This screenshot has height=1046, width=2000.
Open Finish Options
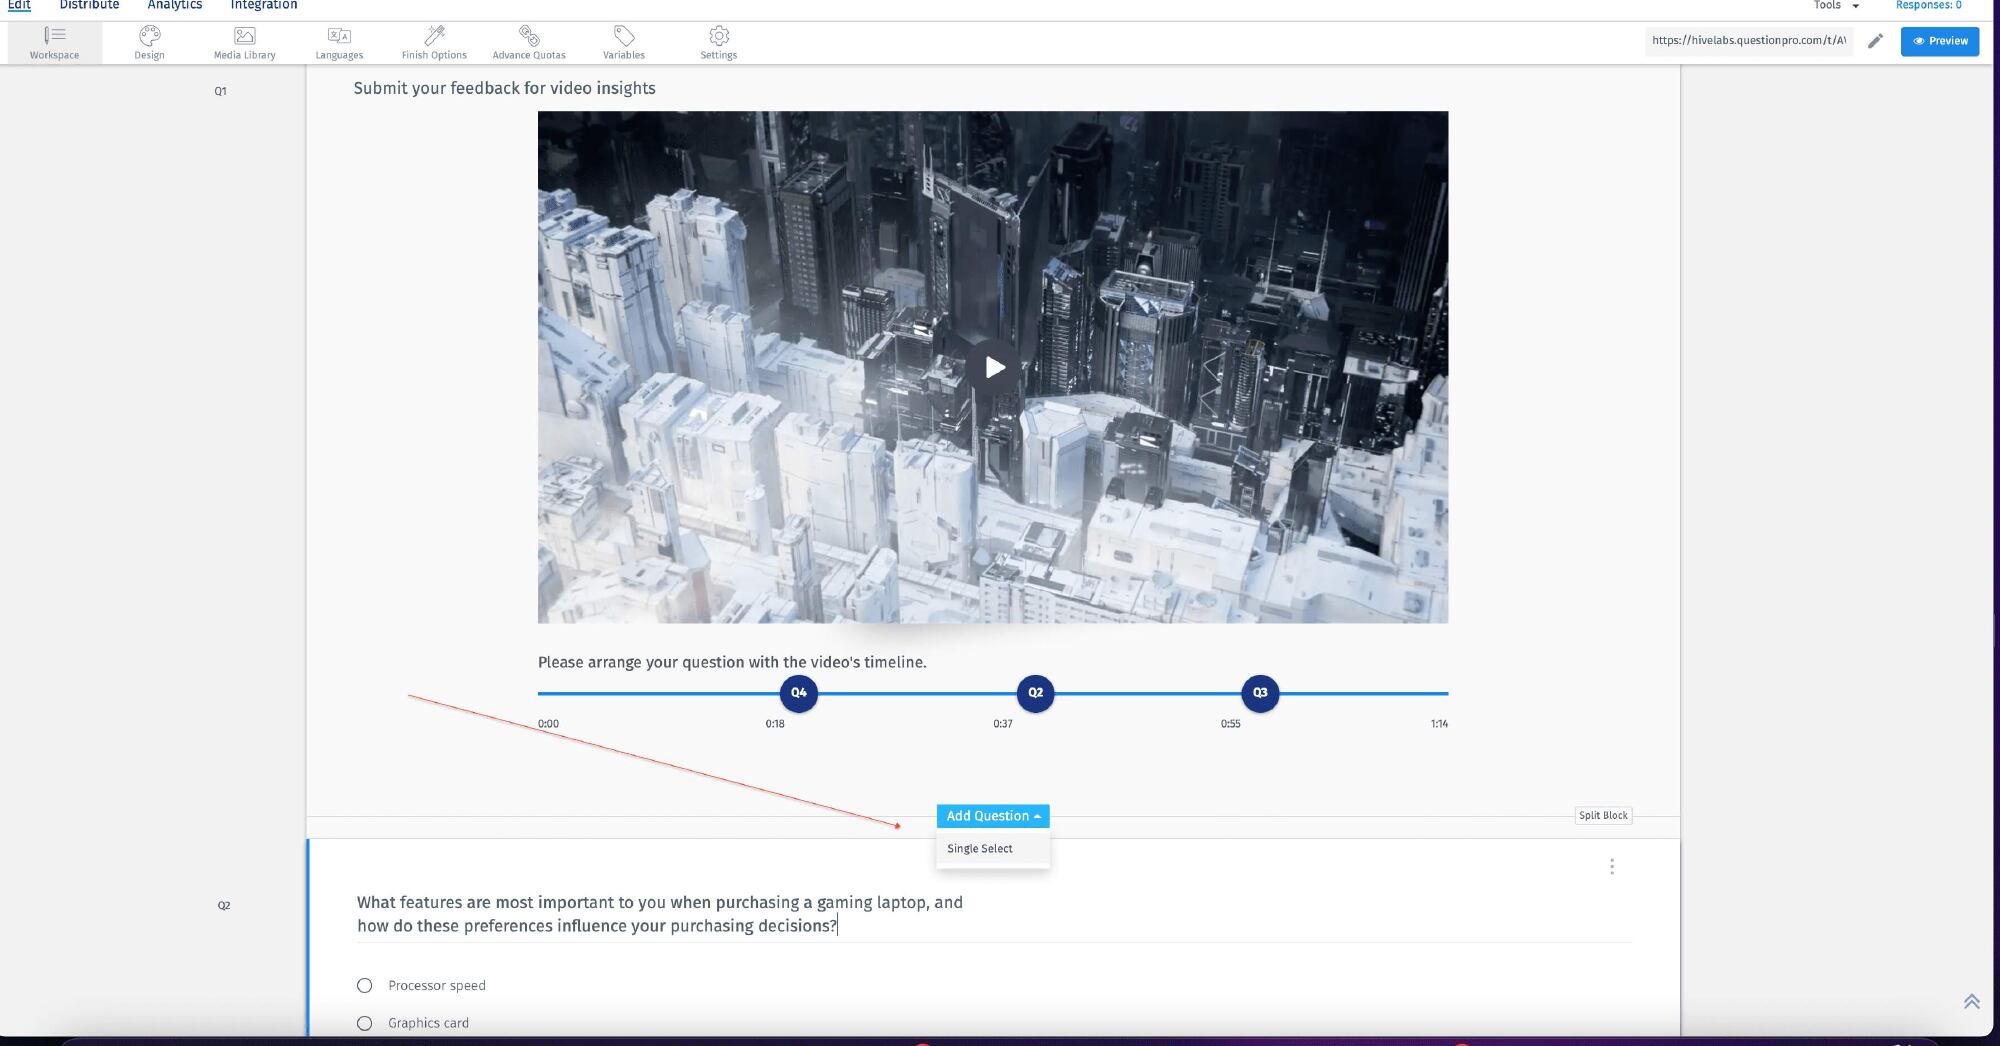pyautogui.click(x=433, y=41)
